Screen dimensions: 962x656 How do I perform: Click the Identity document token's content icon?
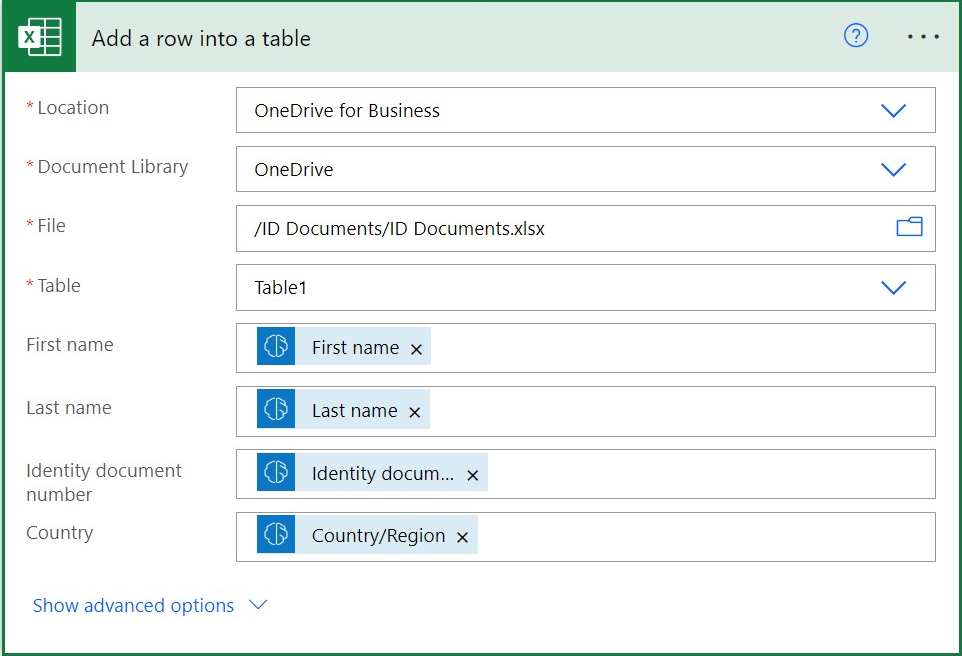coord(274,473)
